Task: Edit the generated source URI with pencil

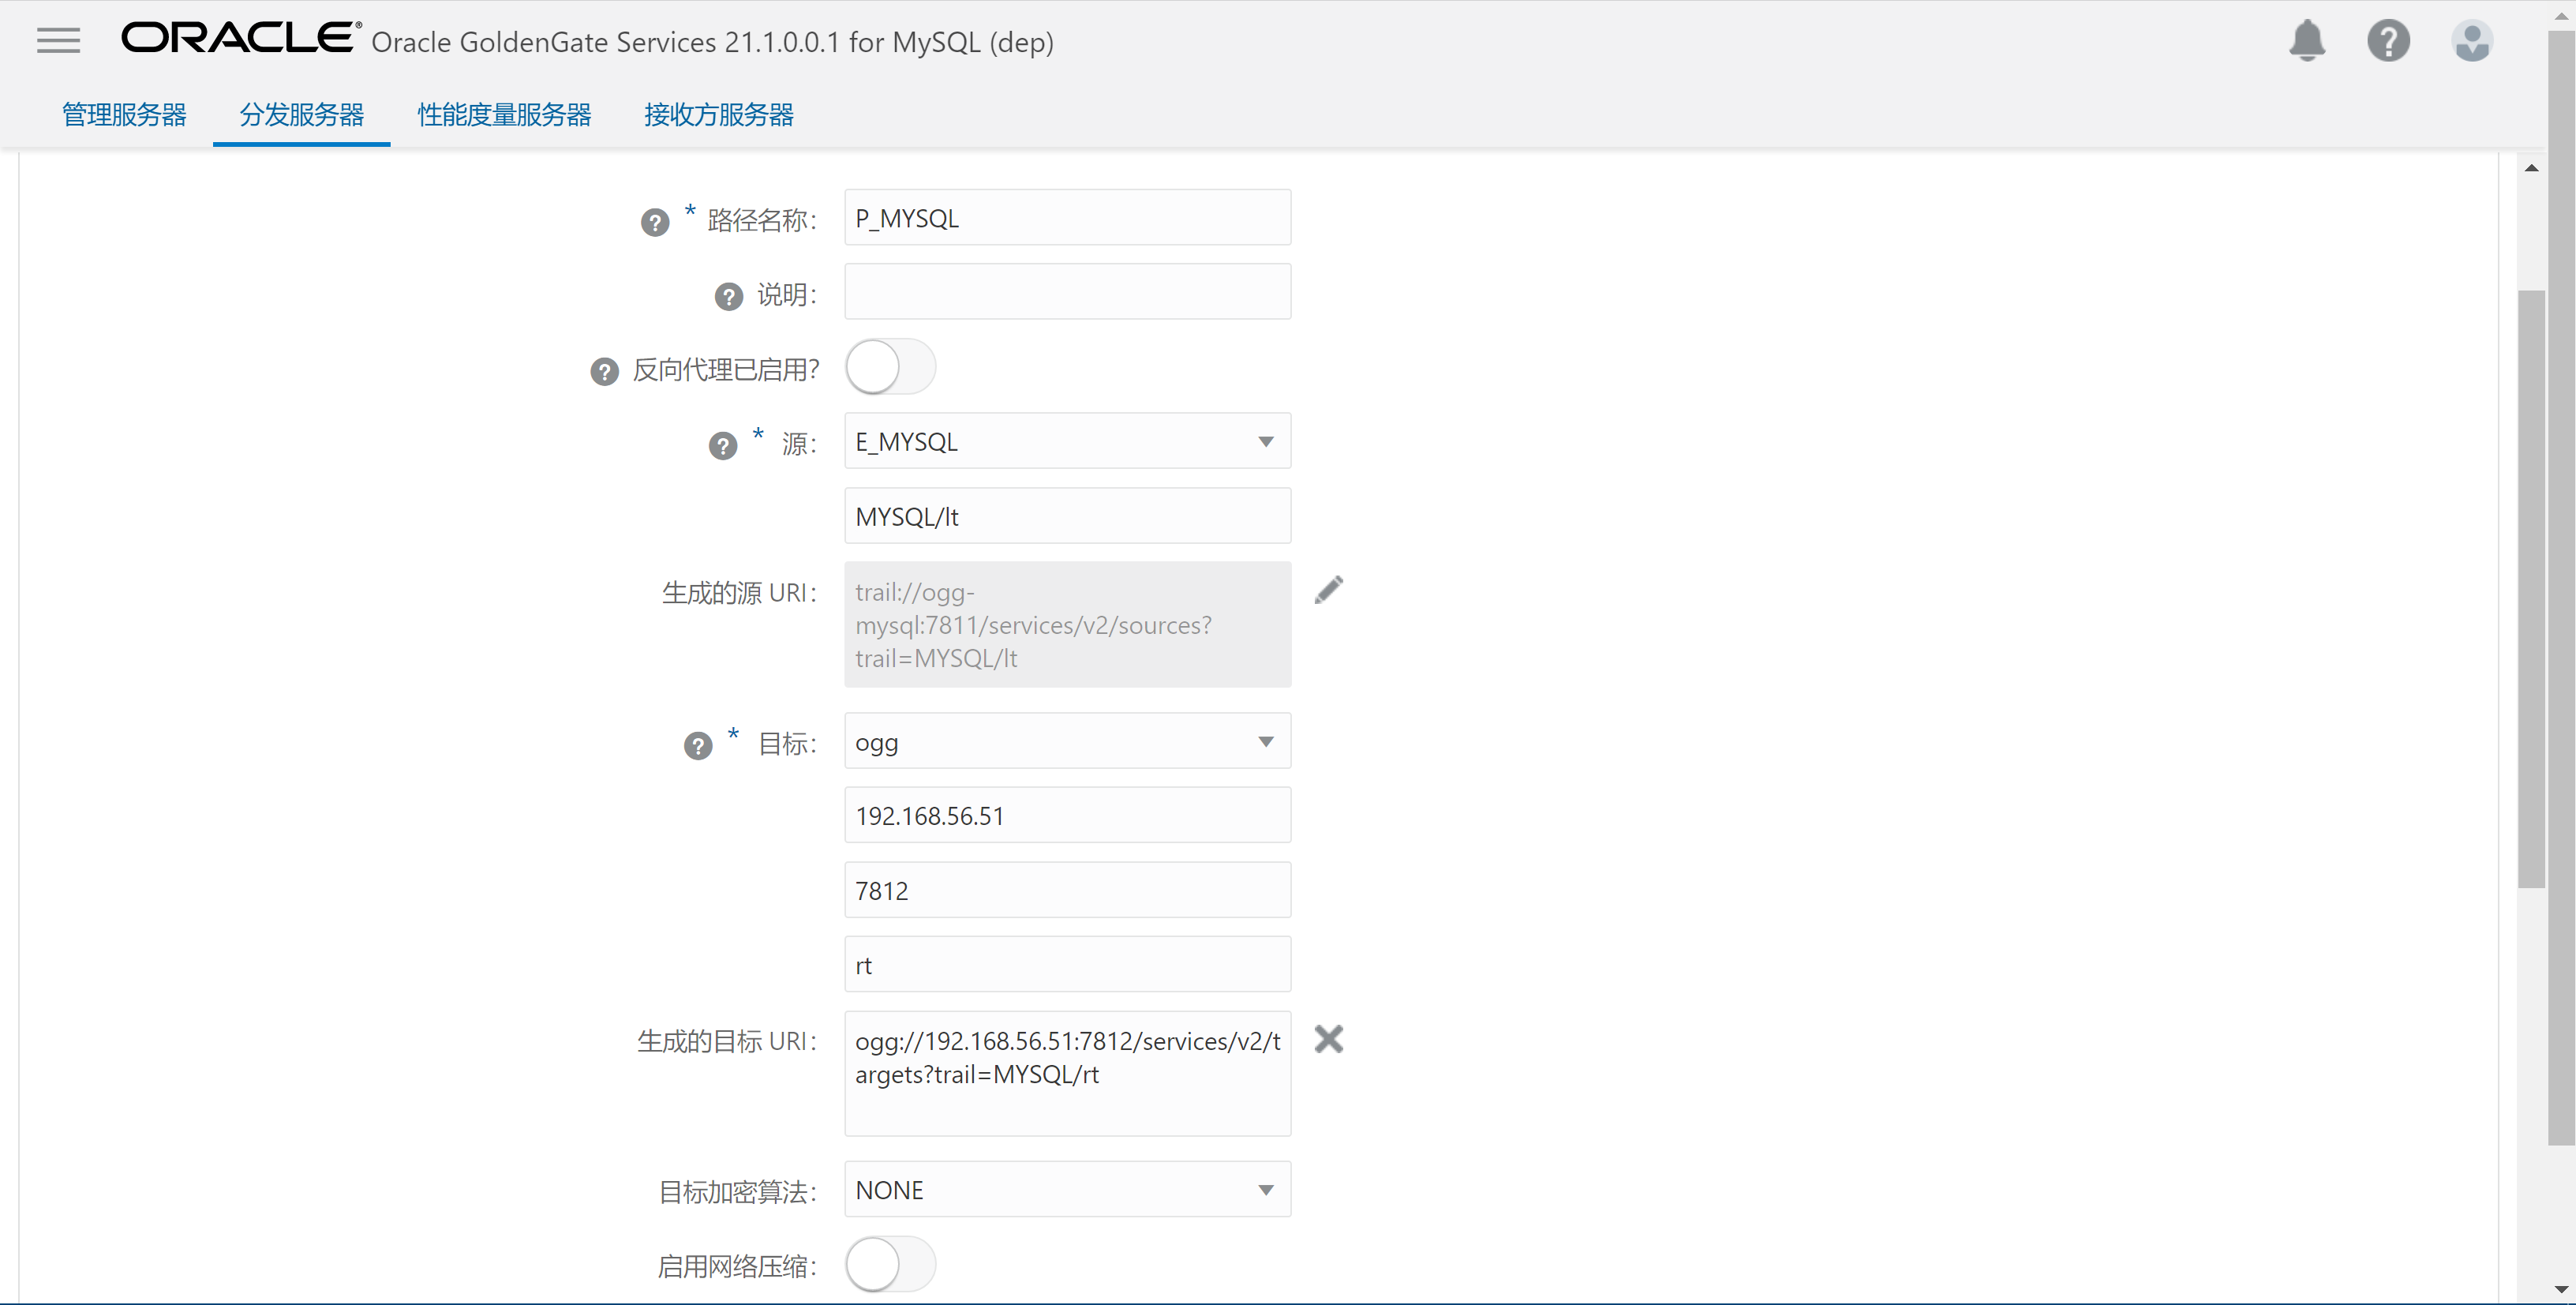Action: coord(1328,590)
